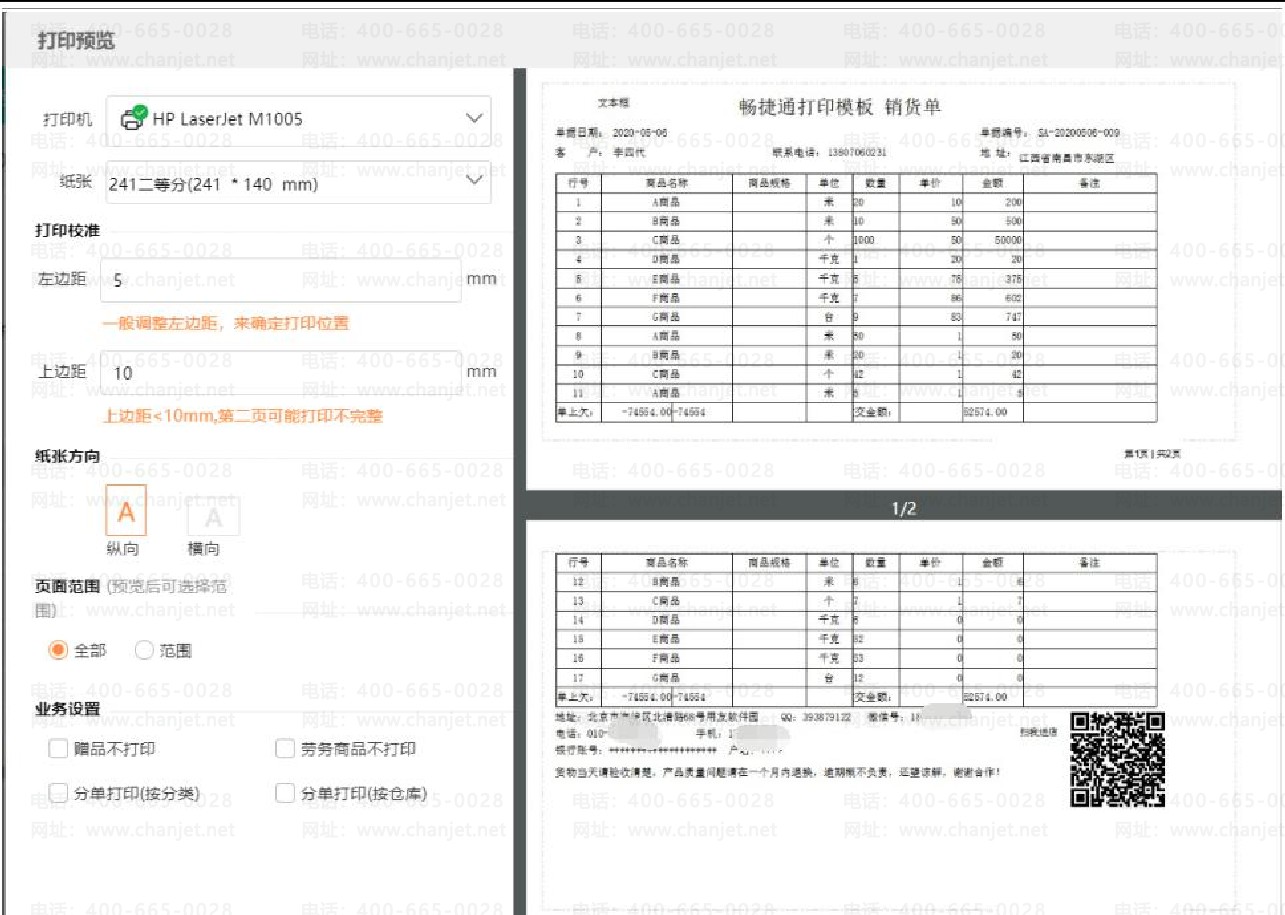Click the 上边距 input field
This screenshot has width=1285, height=915.
pos(281,372)
